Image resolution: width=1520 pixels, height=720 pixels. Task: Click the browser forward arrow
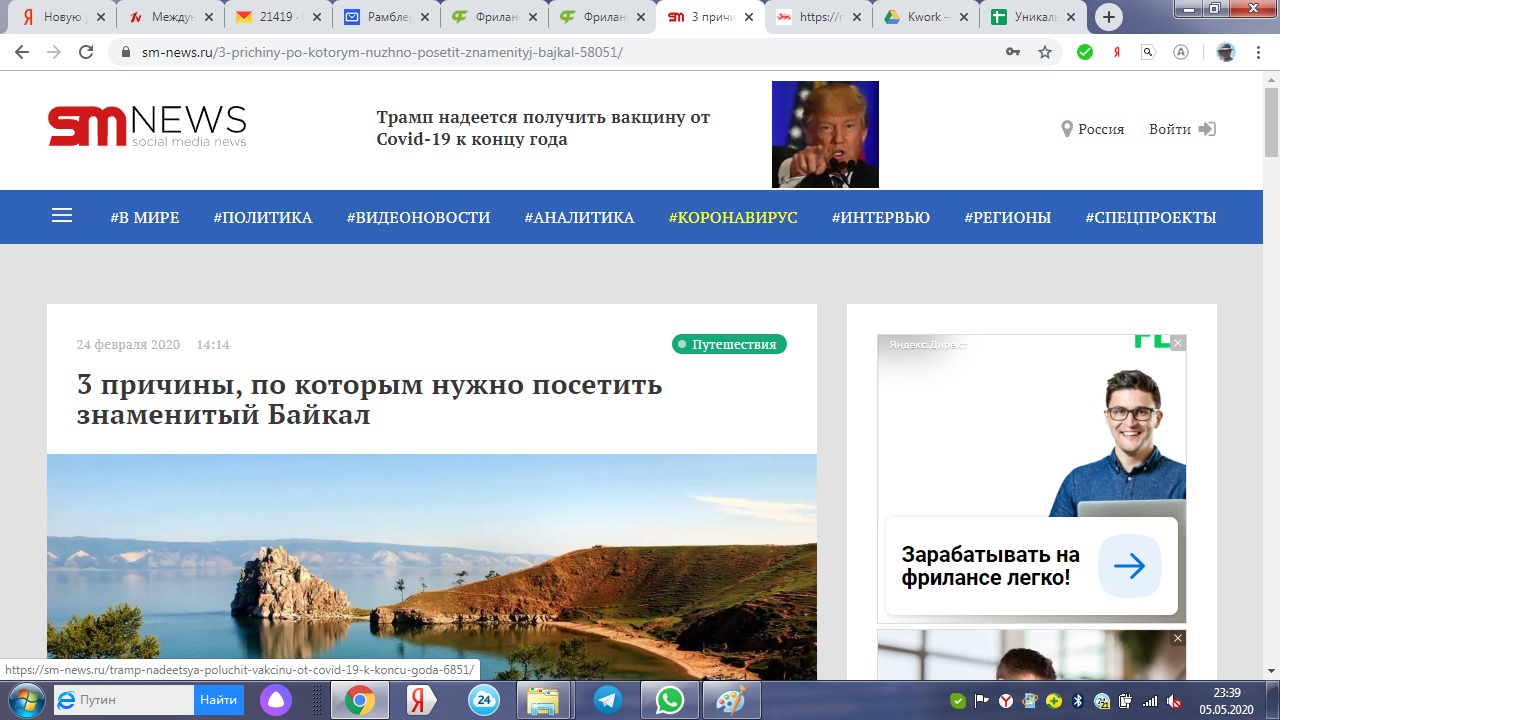coord(54,52)
